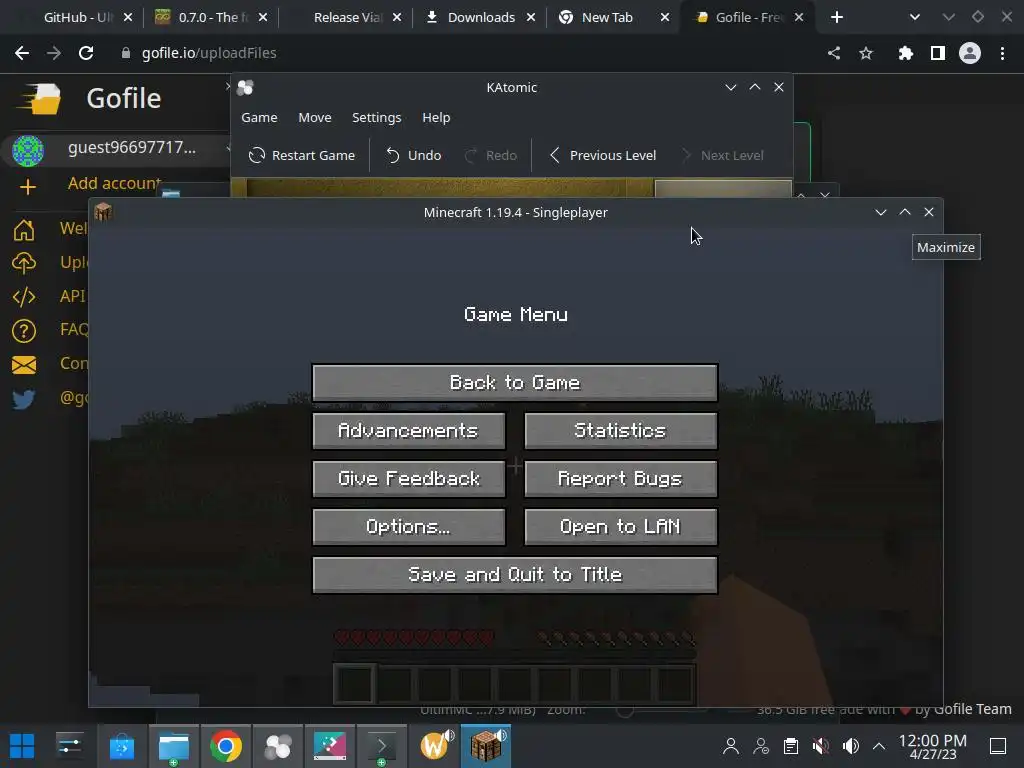Open Gofile contact envelope icon
1024x768 pixels.
click(x=24, y=364)
